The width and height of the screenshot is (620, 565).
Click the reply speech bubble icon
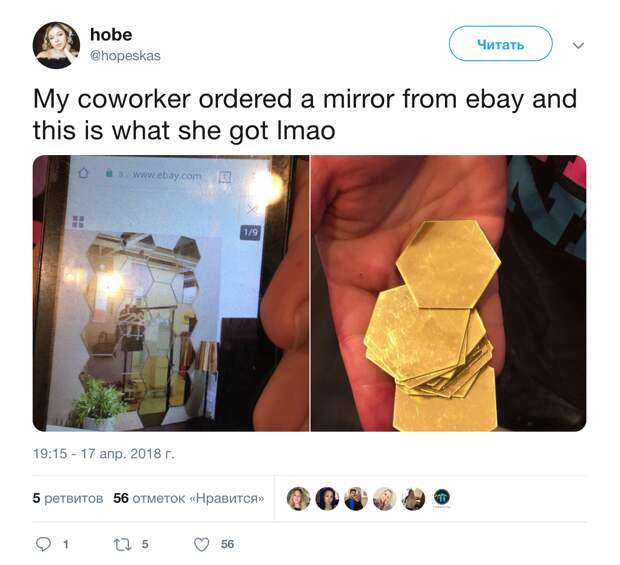(43, 544)
